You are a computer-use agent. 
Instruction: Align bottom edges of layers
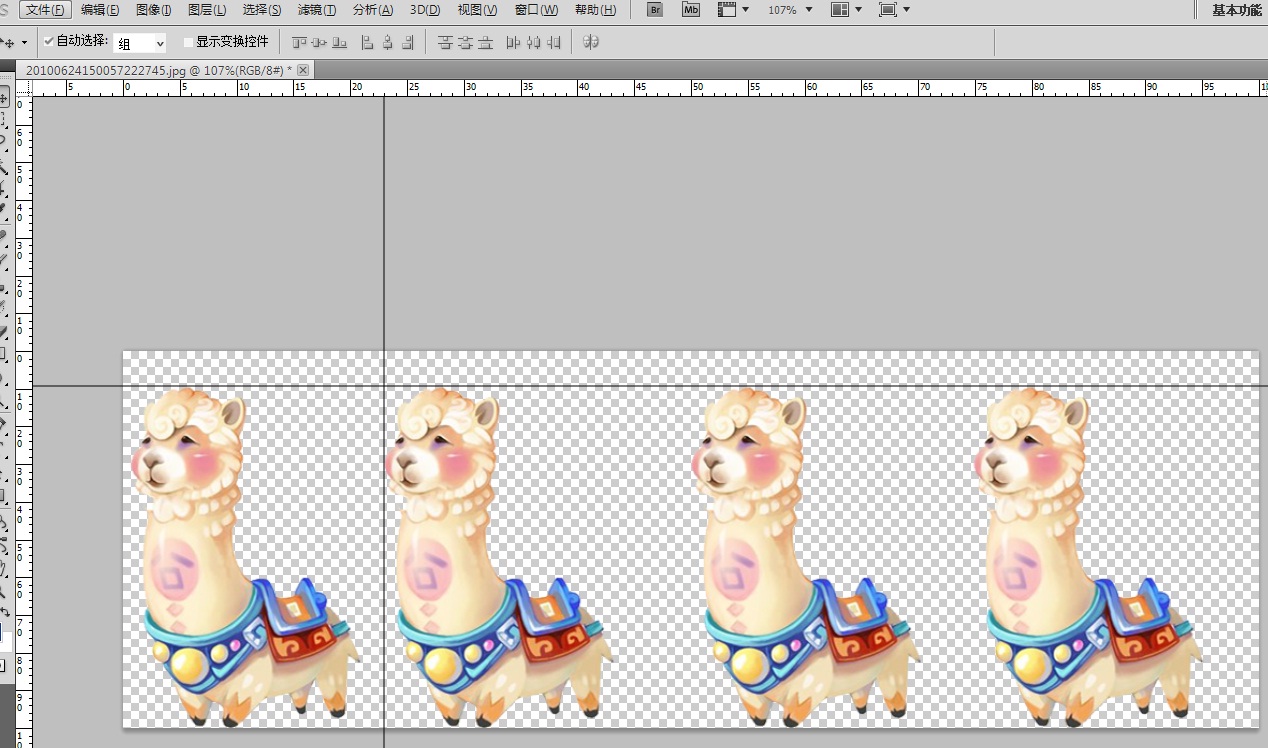pyautogui.click(x=340, y=43)
